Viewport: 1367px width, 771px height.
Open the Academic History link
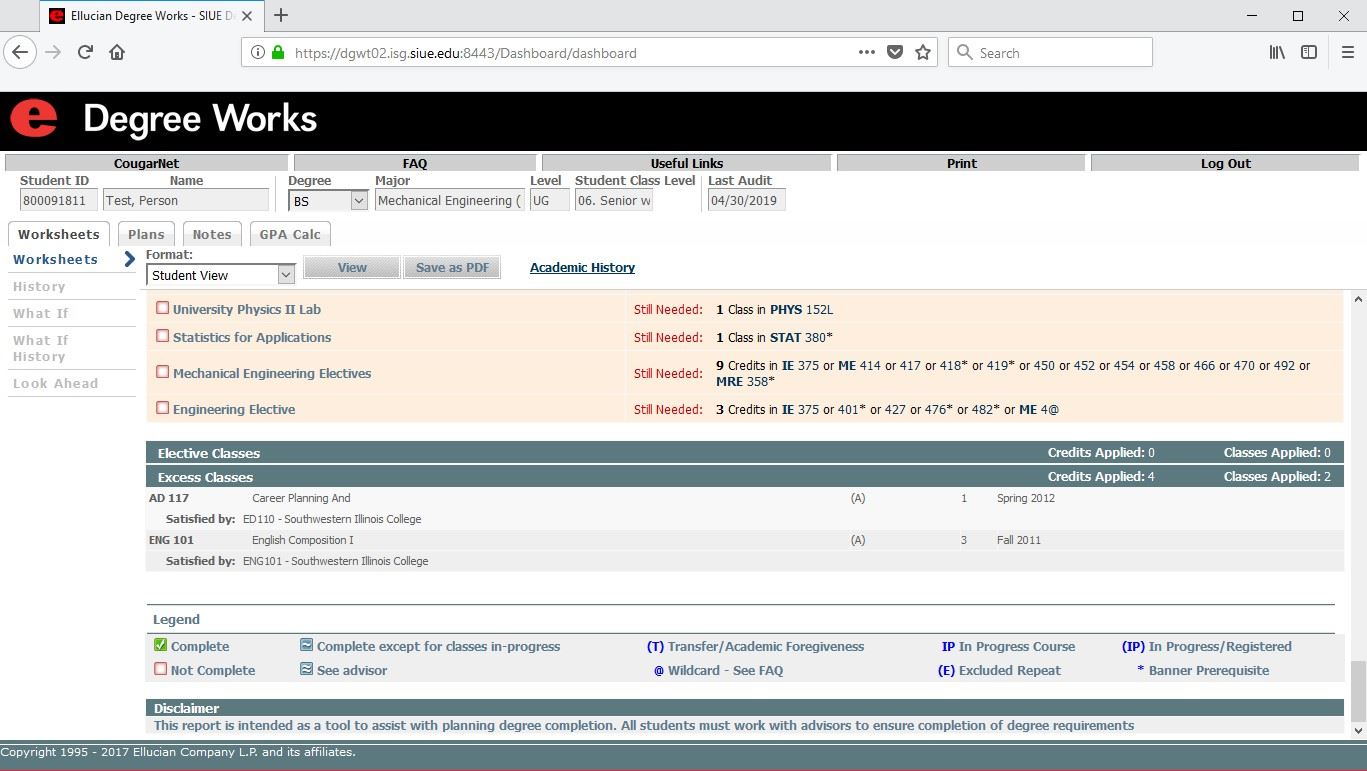(582, 268)
